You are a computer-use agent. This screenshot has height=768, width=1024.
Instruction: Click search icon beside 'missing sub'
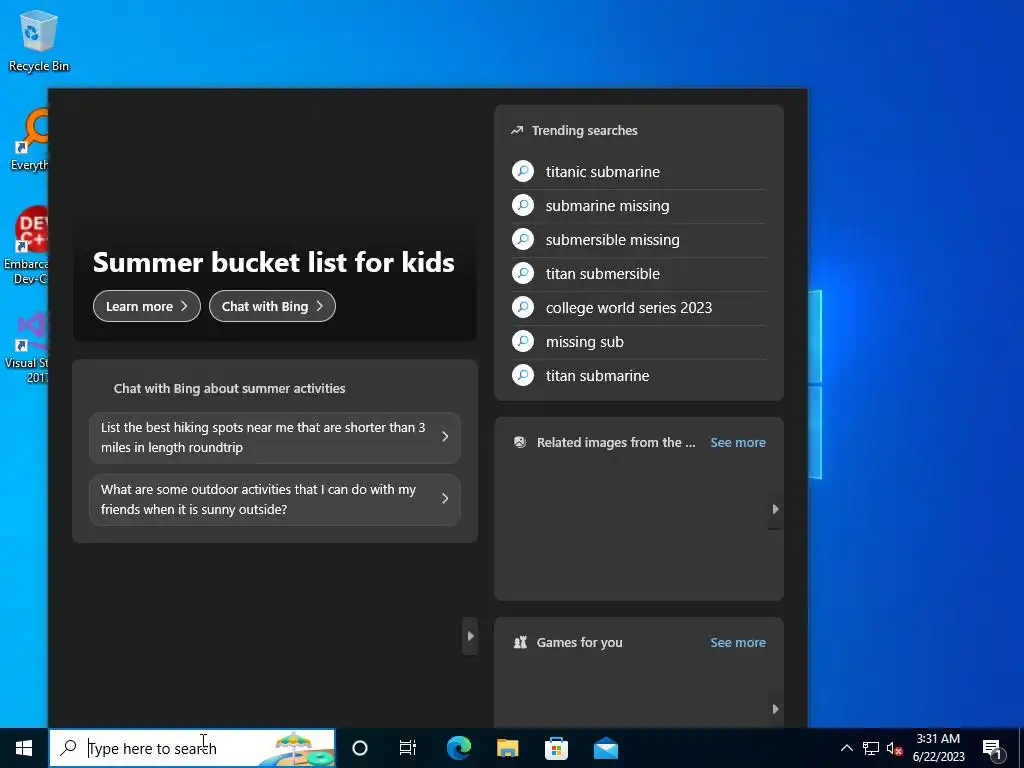click(523, 341)
